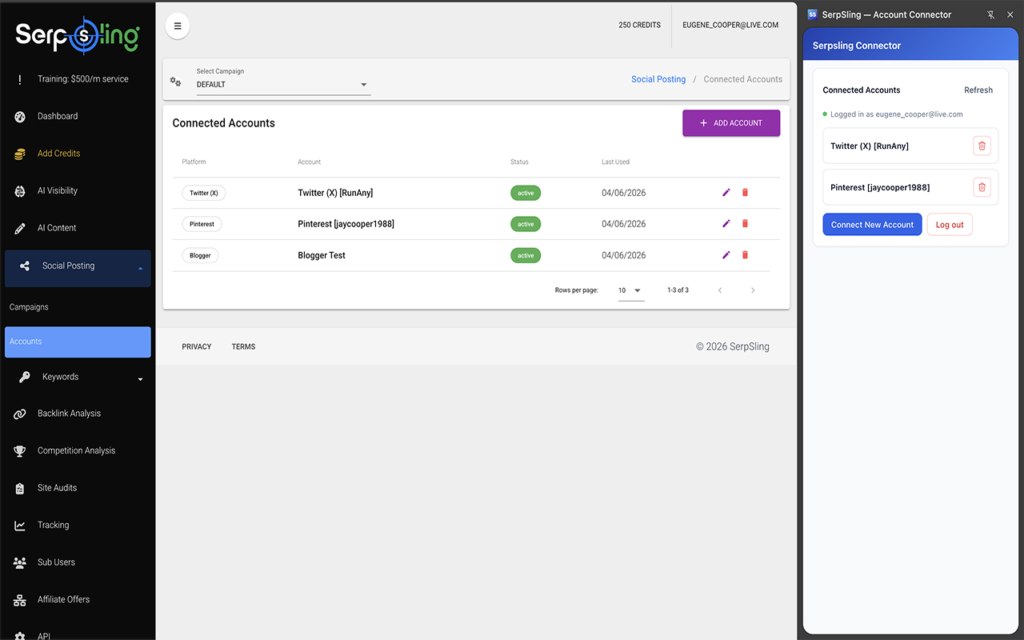
Task: Log out of the Serpsling Connector
Action: 949,225
